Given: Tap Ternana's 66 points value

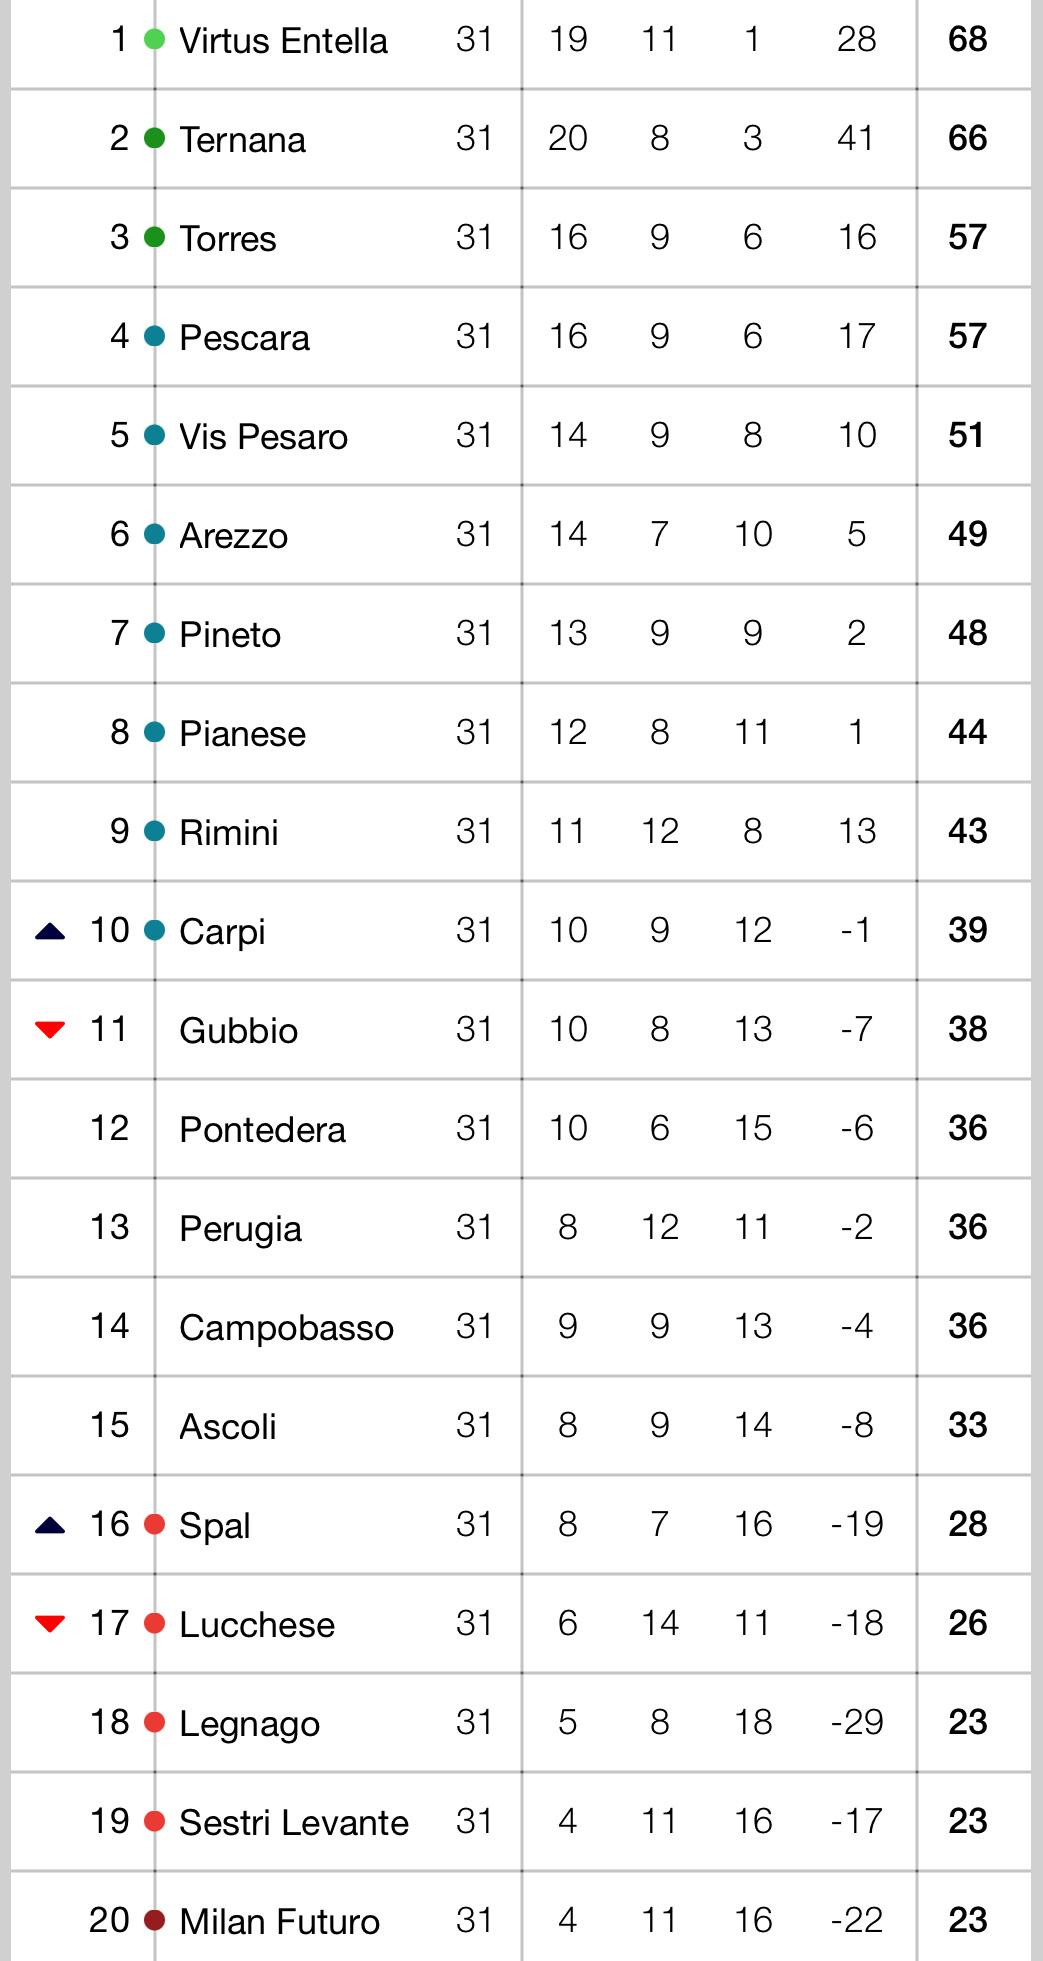Looking at the screenshot, I should click(968, 138).
